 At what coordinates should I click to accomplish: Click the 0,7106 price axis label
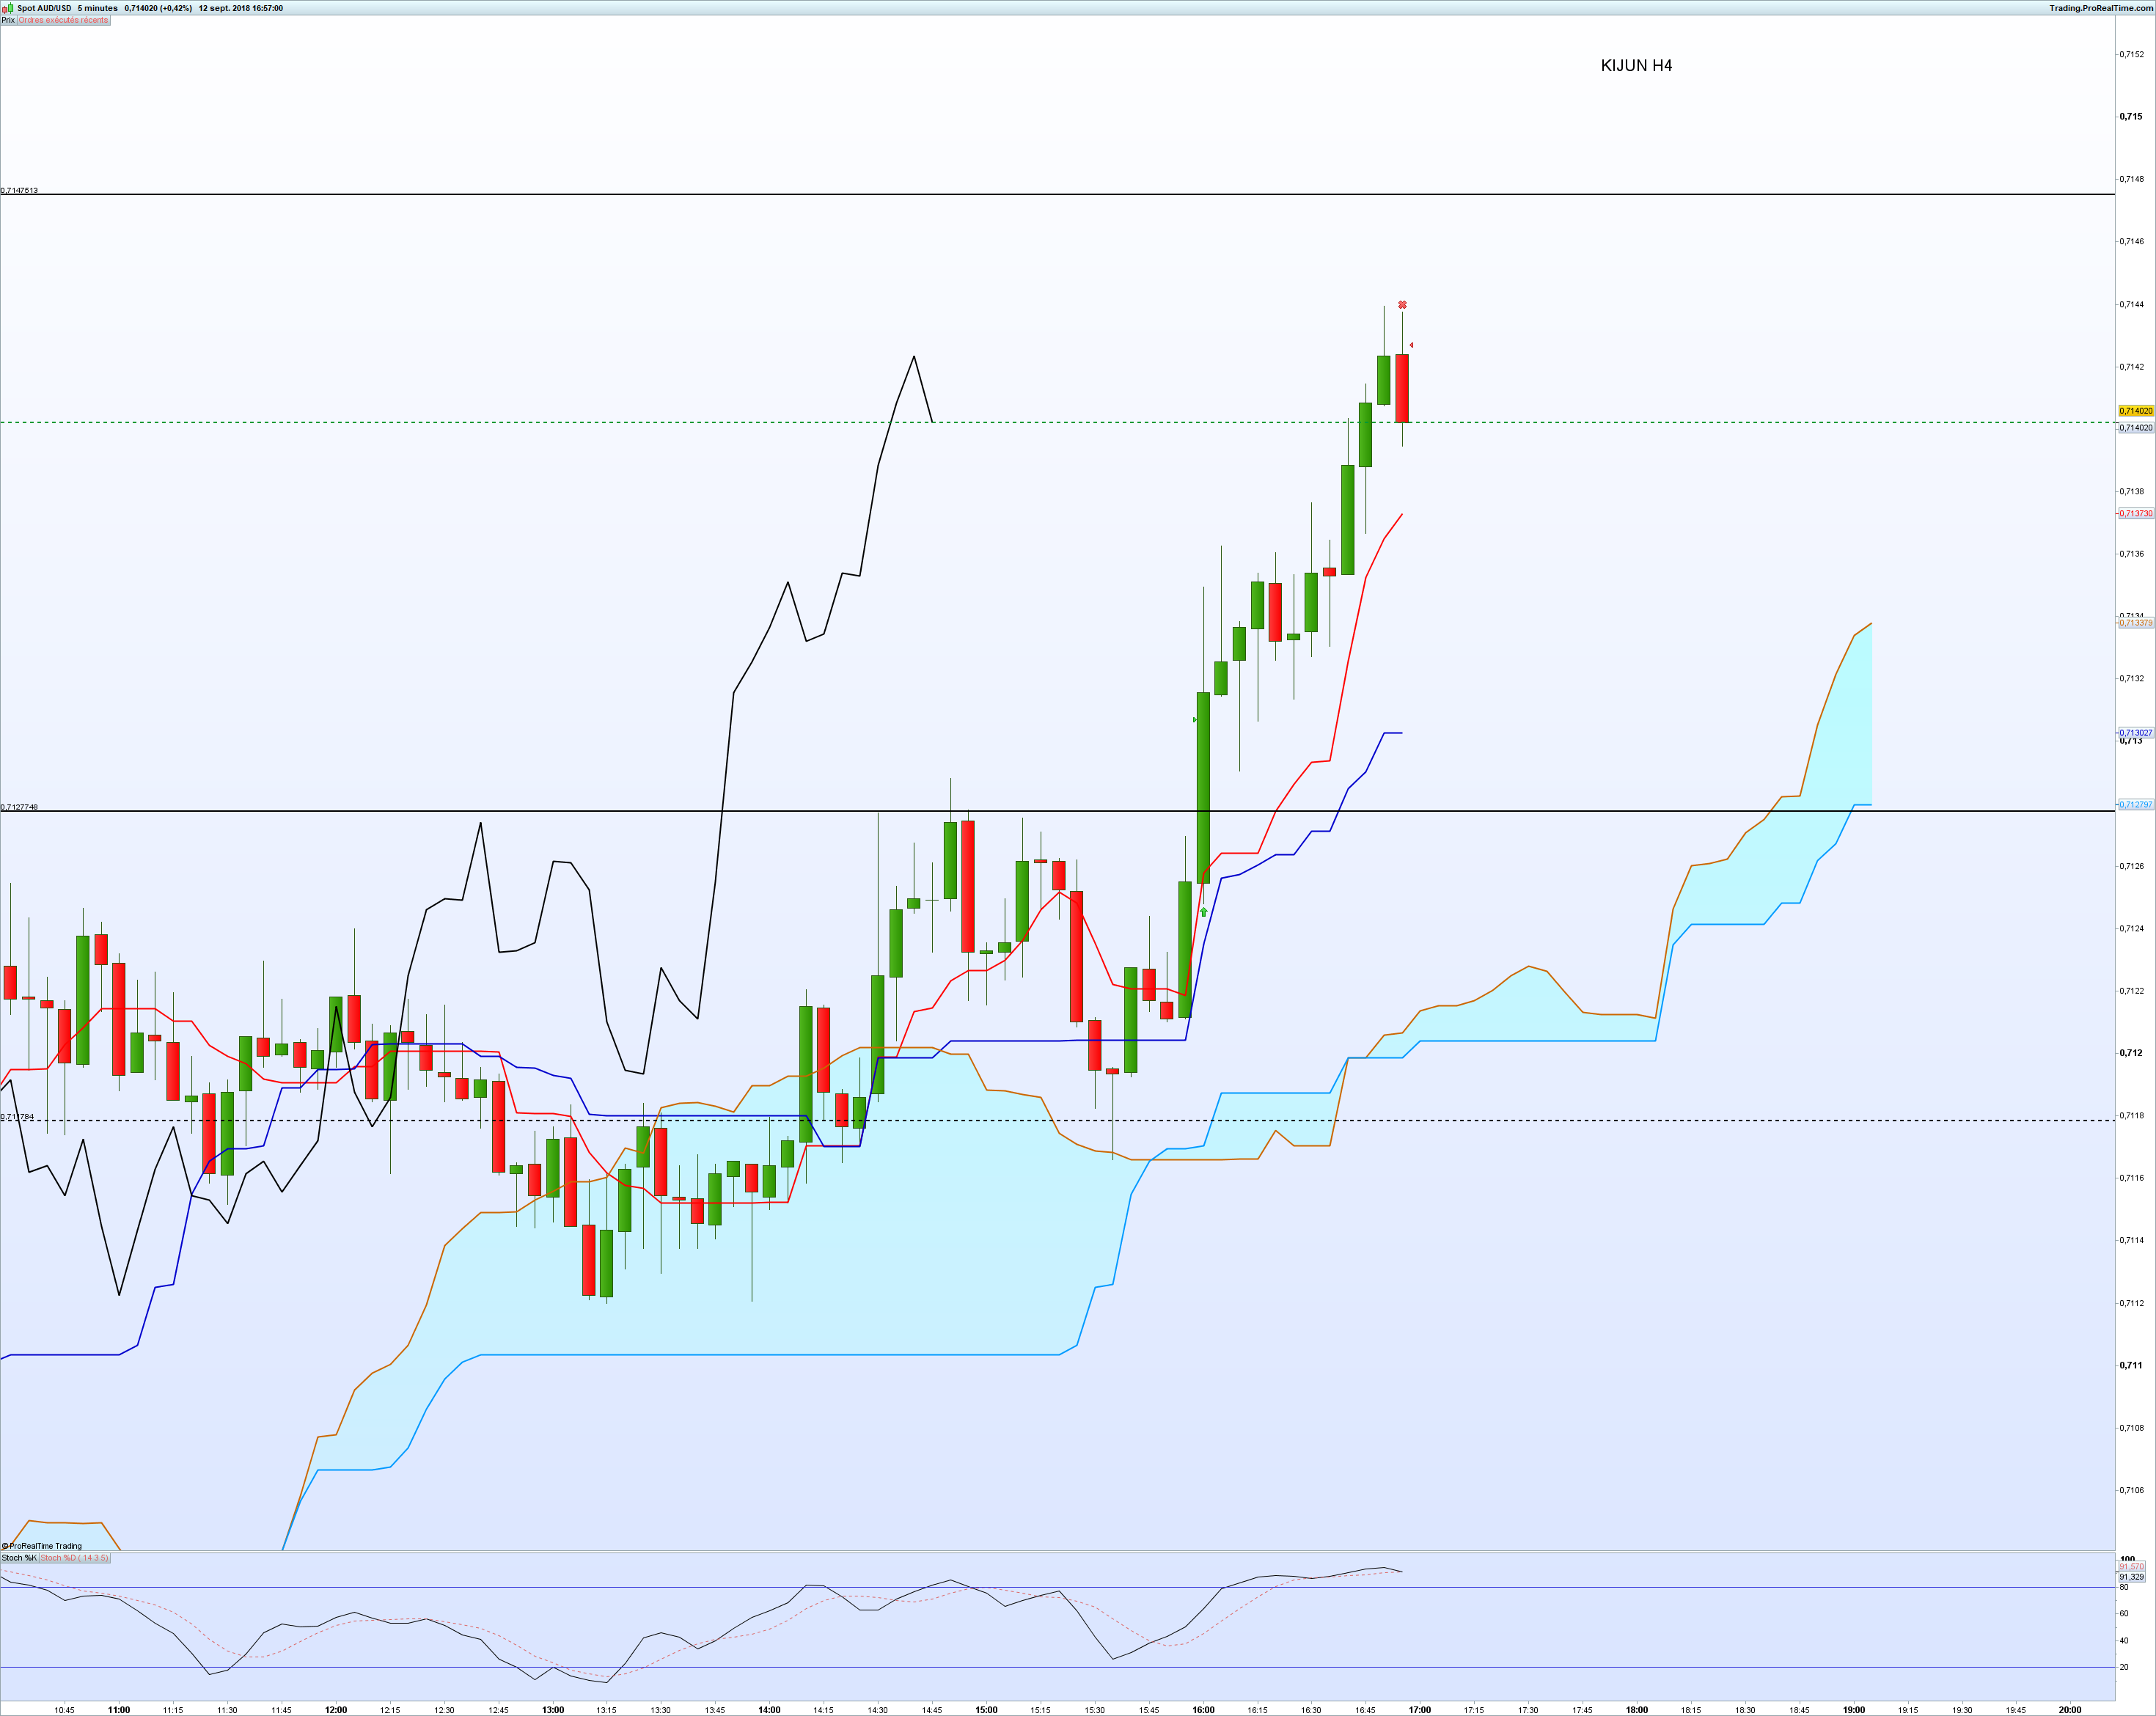(2131, 1491)
